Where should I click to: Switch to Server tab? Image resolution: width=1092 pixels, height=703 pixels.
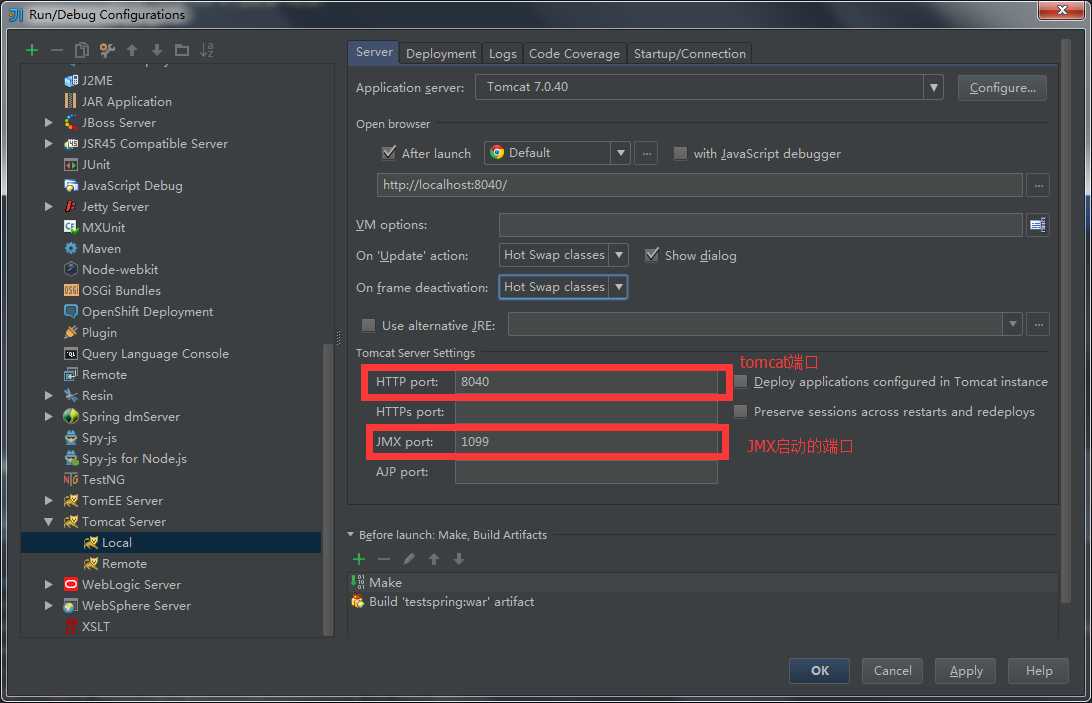point(374,52)
